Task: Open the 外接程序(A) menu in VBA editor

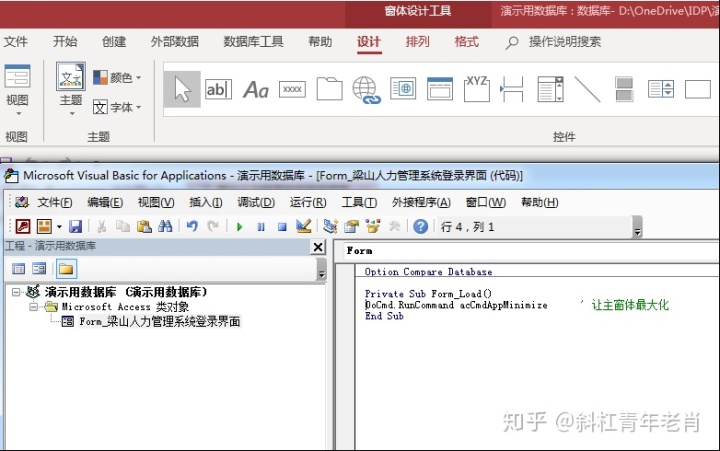Action: tap(421, 202)
